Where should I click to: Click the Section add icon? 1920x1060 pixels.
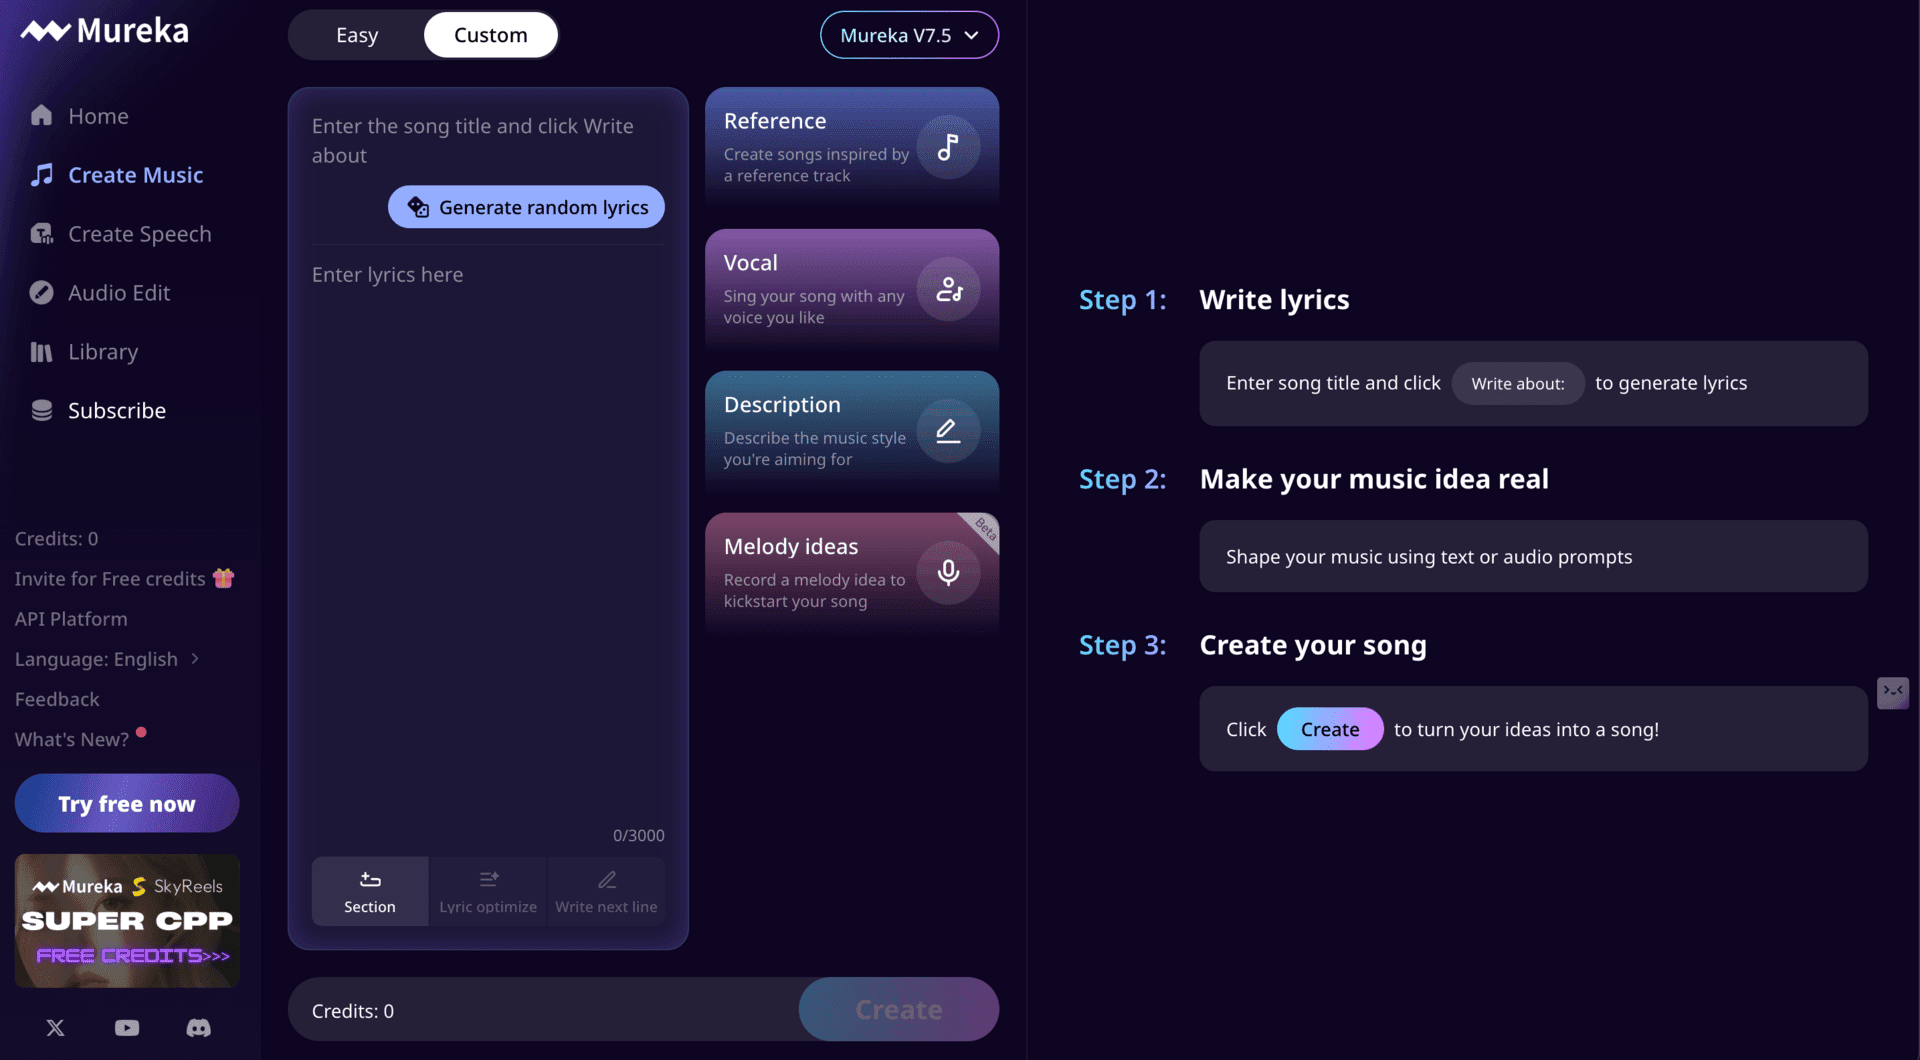coord(370,880)
